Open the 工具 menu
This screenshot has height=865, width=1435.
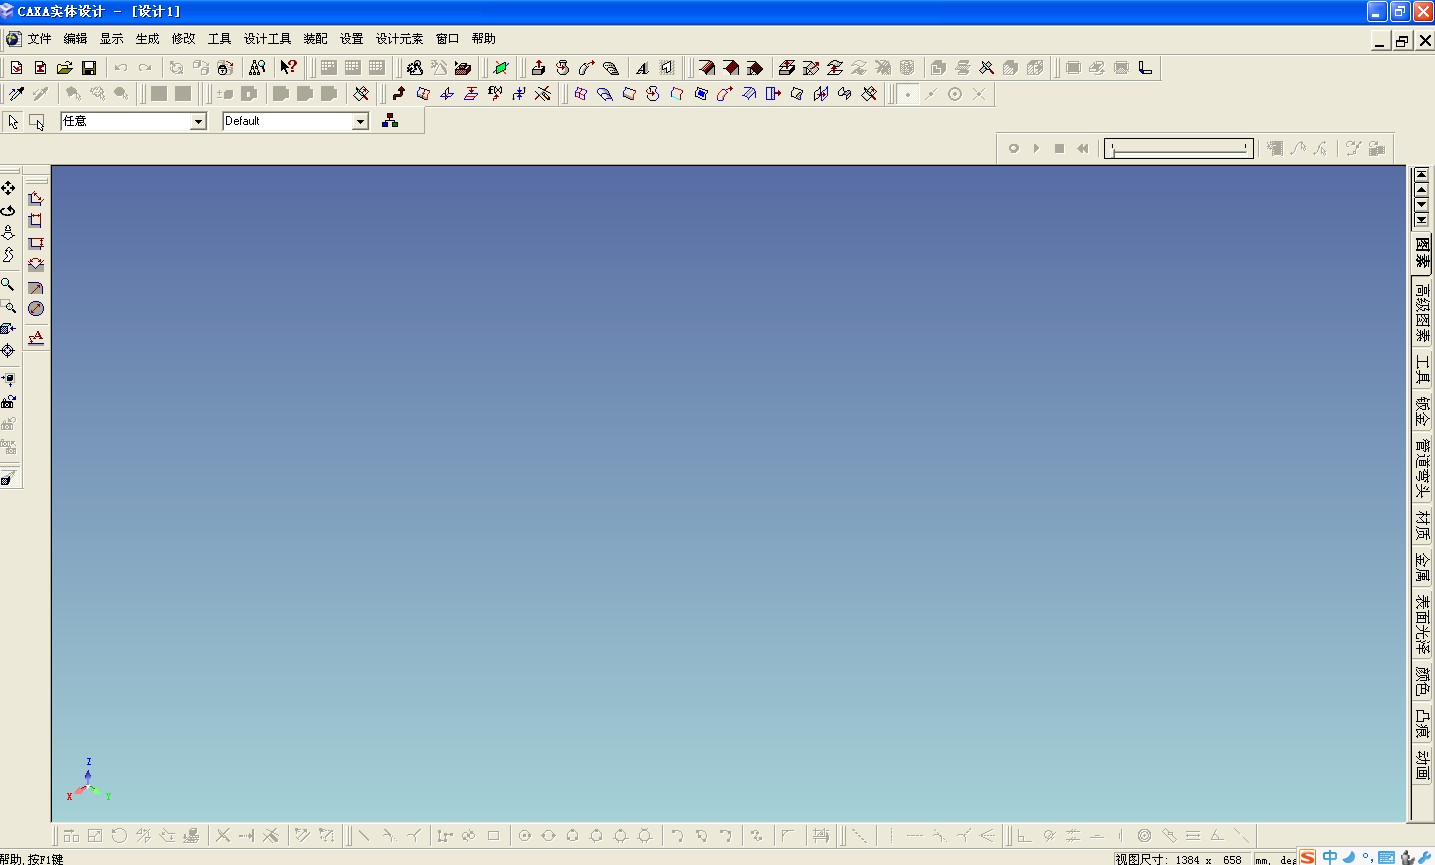[x=219, y=39]
